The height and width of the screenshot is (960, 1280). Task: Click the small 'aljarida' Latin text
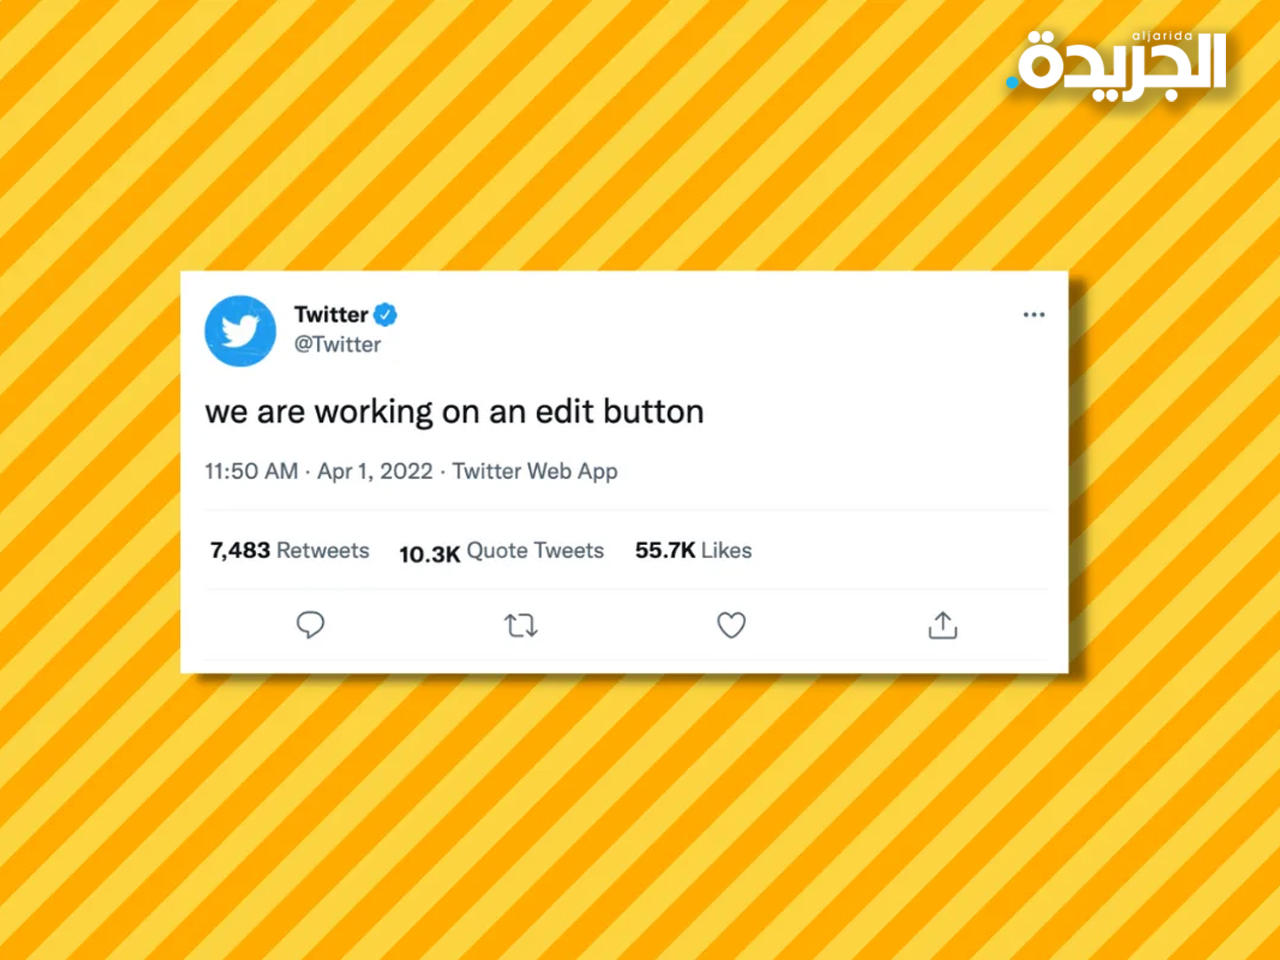coord(1162,36)
